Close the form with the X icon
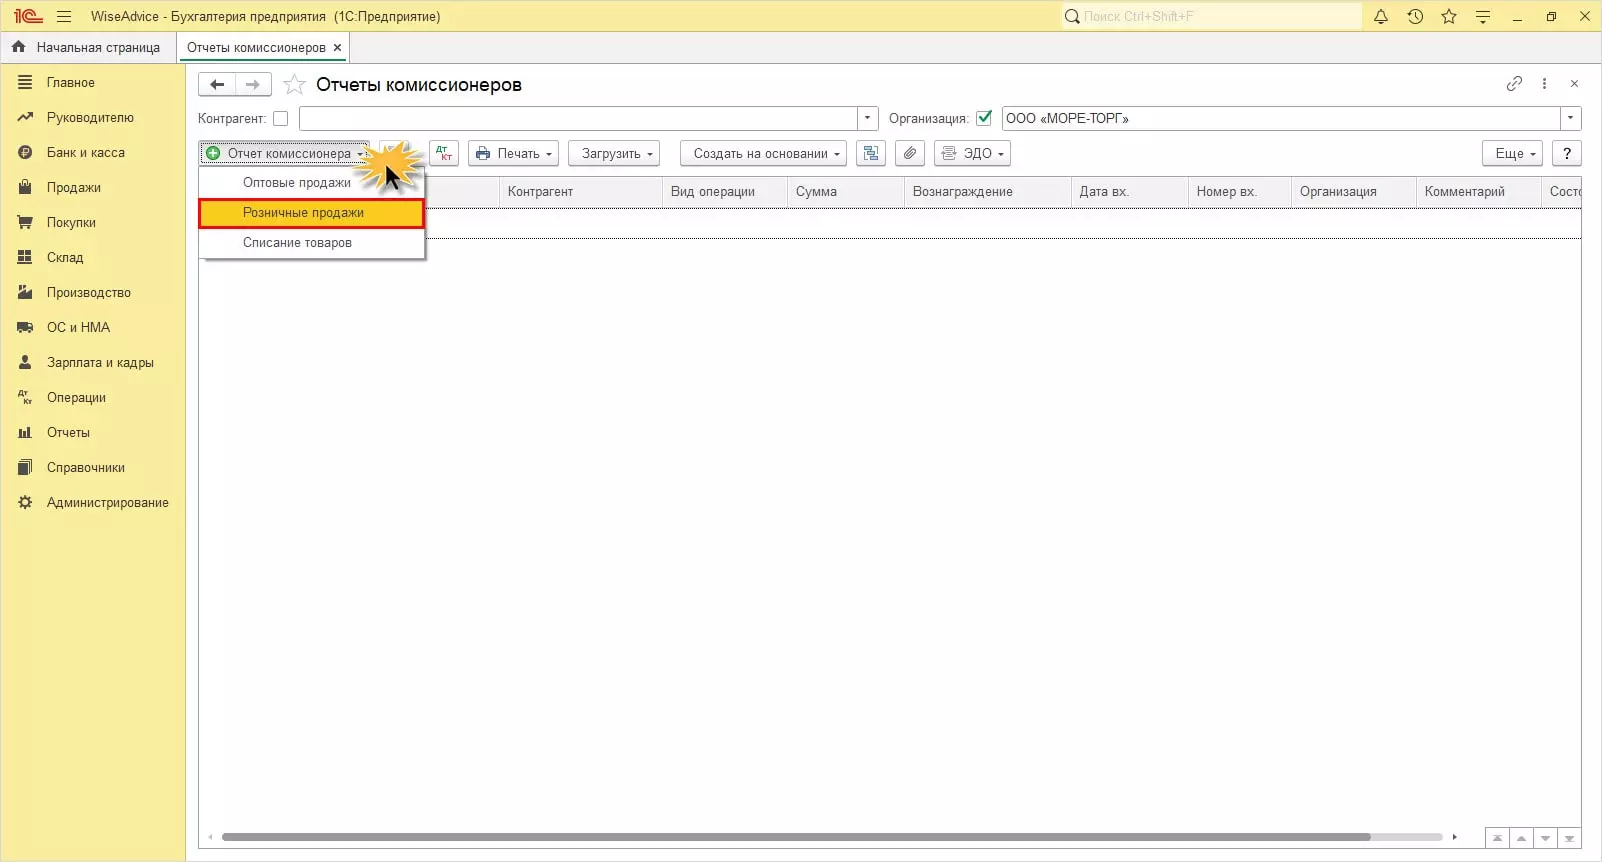 (1574, 84)
